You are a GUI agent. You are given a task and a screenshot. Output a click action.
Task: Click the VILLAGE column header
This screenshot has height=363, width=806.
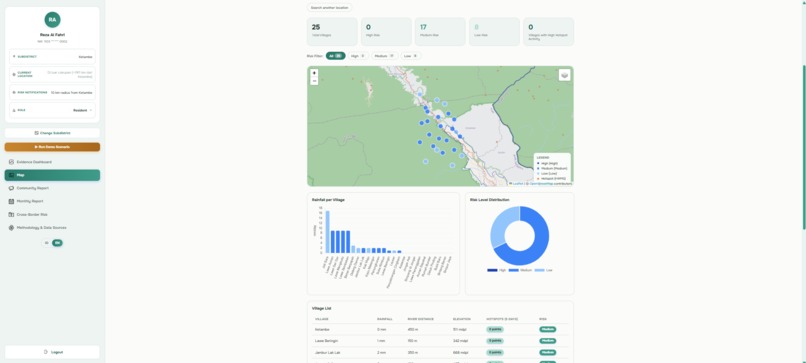click(321, 319)
